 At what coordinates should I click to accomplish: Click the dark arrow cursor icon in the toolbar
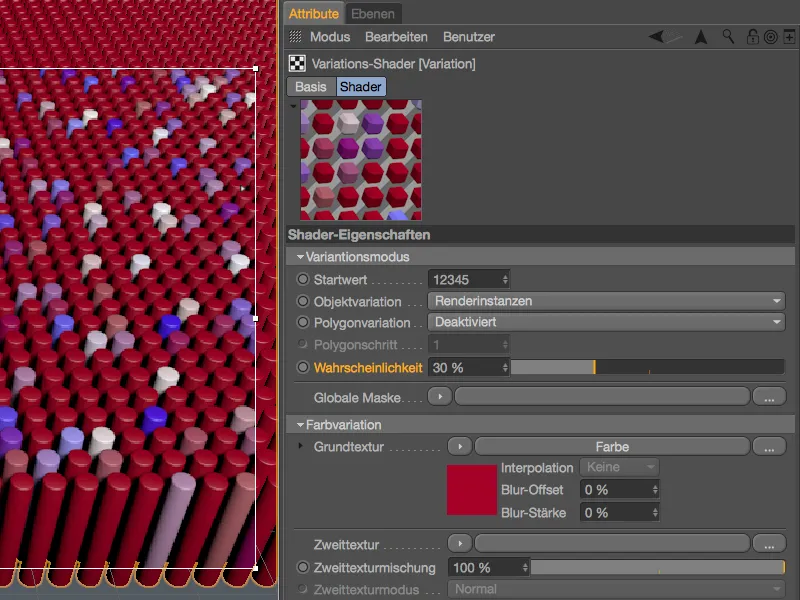pos(700,37)
